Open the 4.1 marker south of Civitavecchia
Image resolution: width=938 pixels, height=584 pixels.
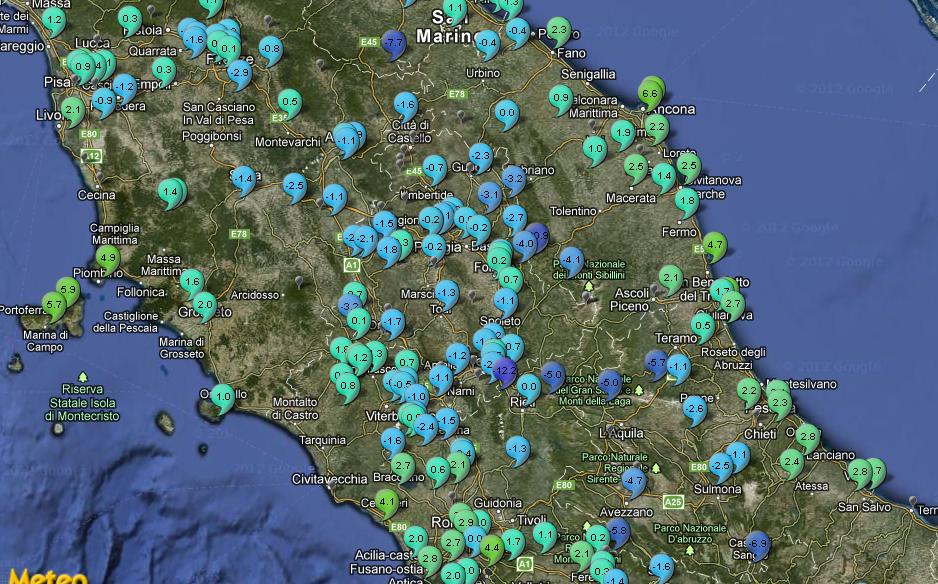click(386, 502)
